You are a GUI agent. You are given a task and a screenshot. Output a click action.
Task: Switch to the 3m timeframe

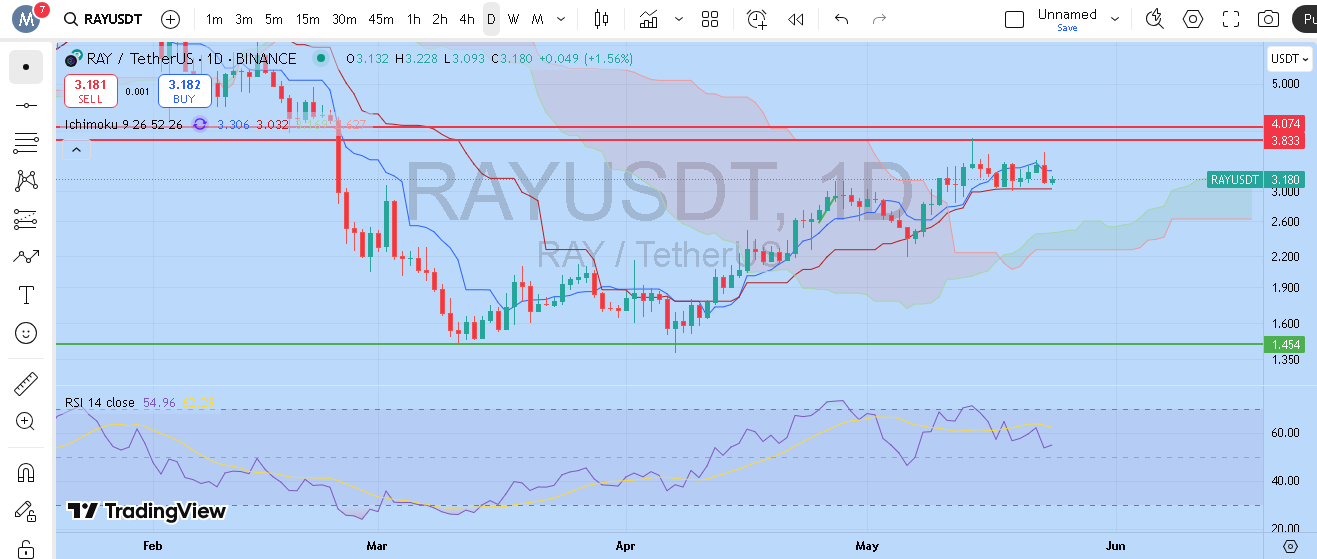(244, 19)
